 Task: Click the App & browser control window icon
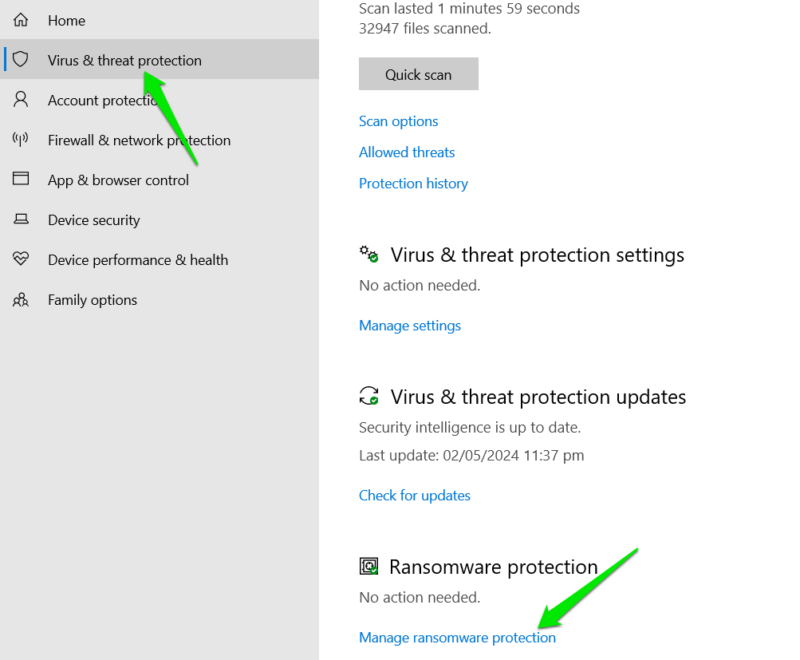[x=20, y=180]
